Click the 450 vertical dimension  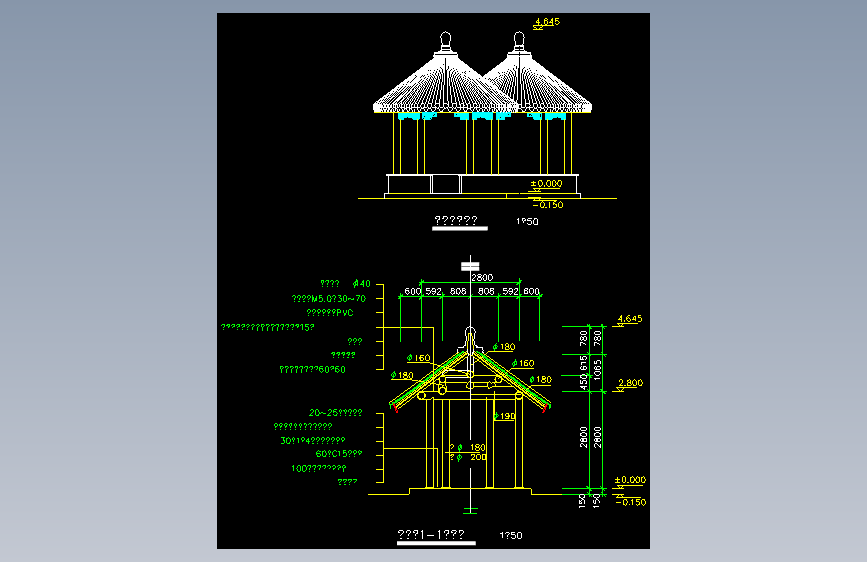pos(583,382)
